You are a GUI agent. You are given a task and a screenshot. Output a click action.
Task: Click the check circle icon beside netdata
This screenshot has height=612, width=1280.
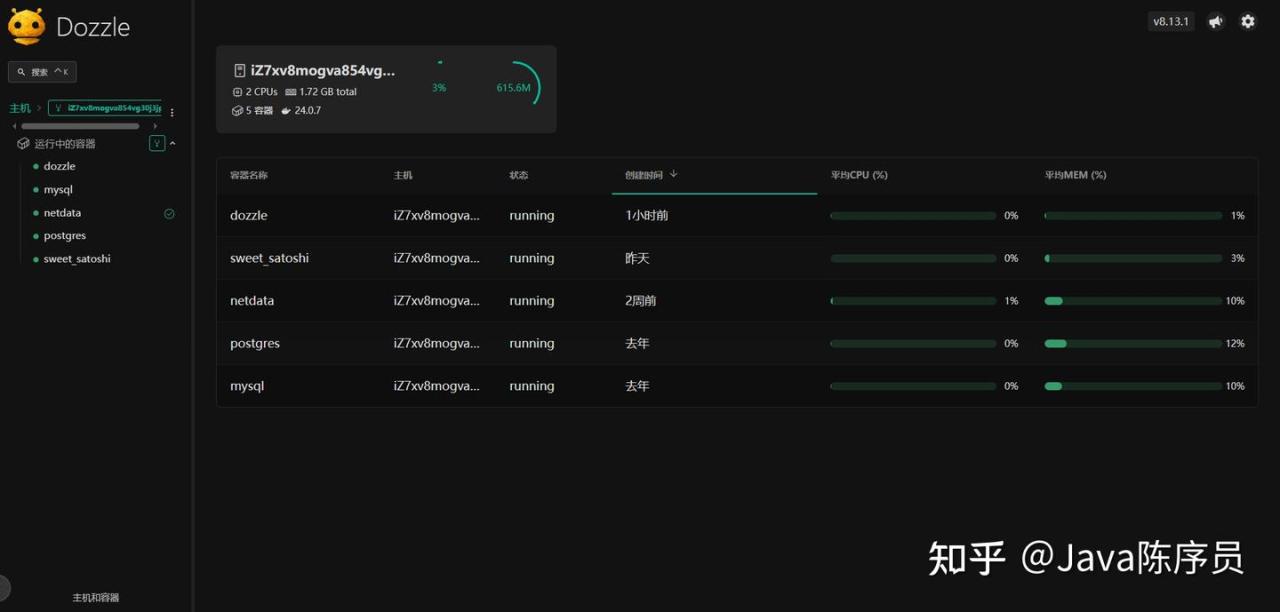[169, 213]
